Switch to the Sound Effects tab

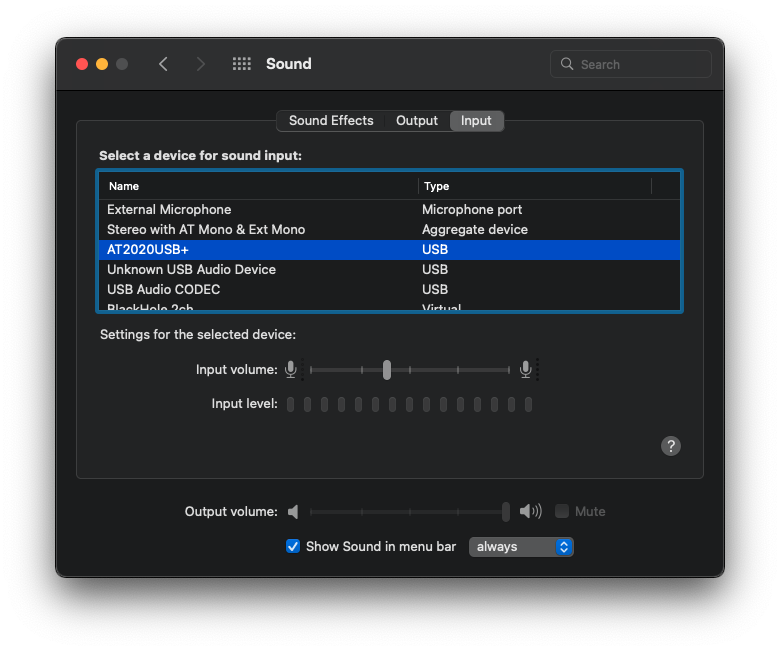point(331,121)
